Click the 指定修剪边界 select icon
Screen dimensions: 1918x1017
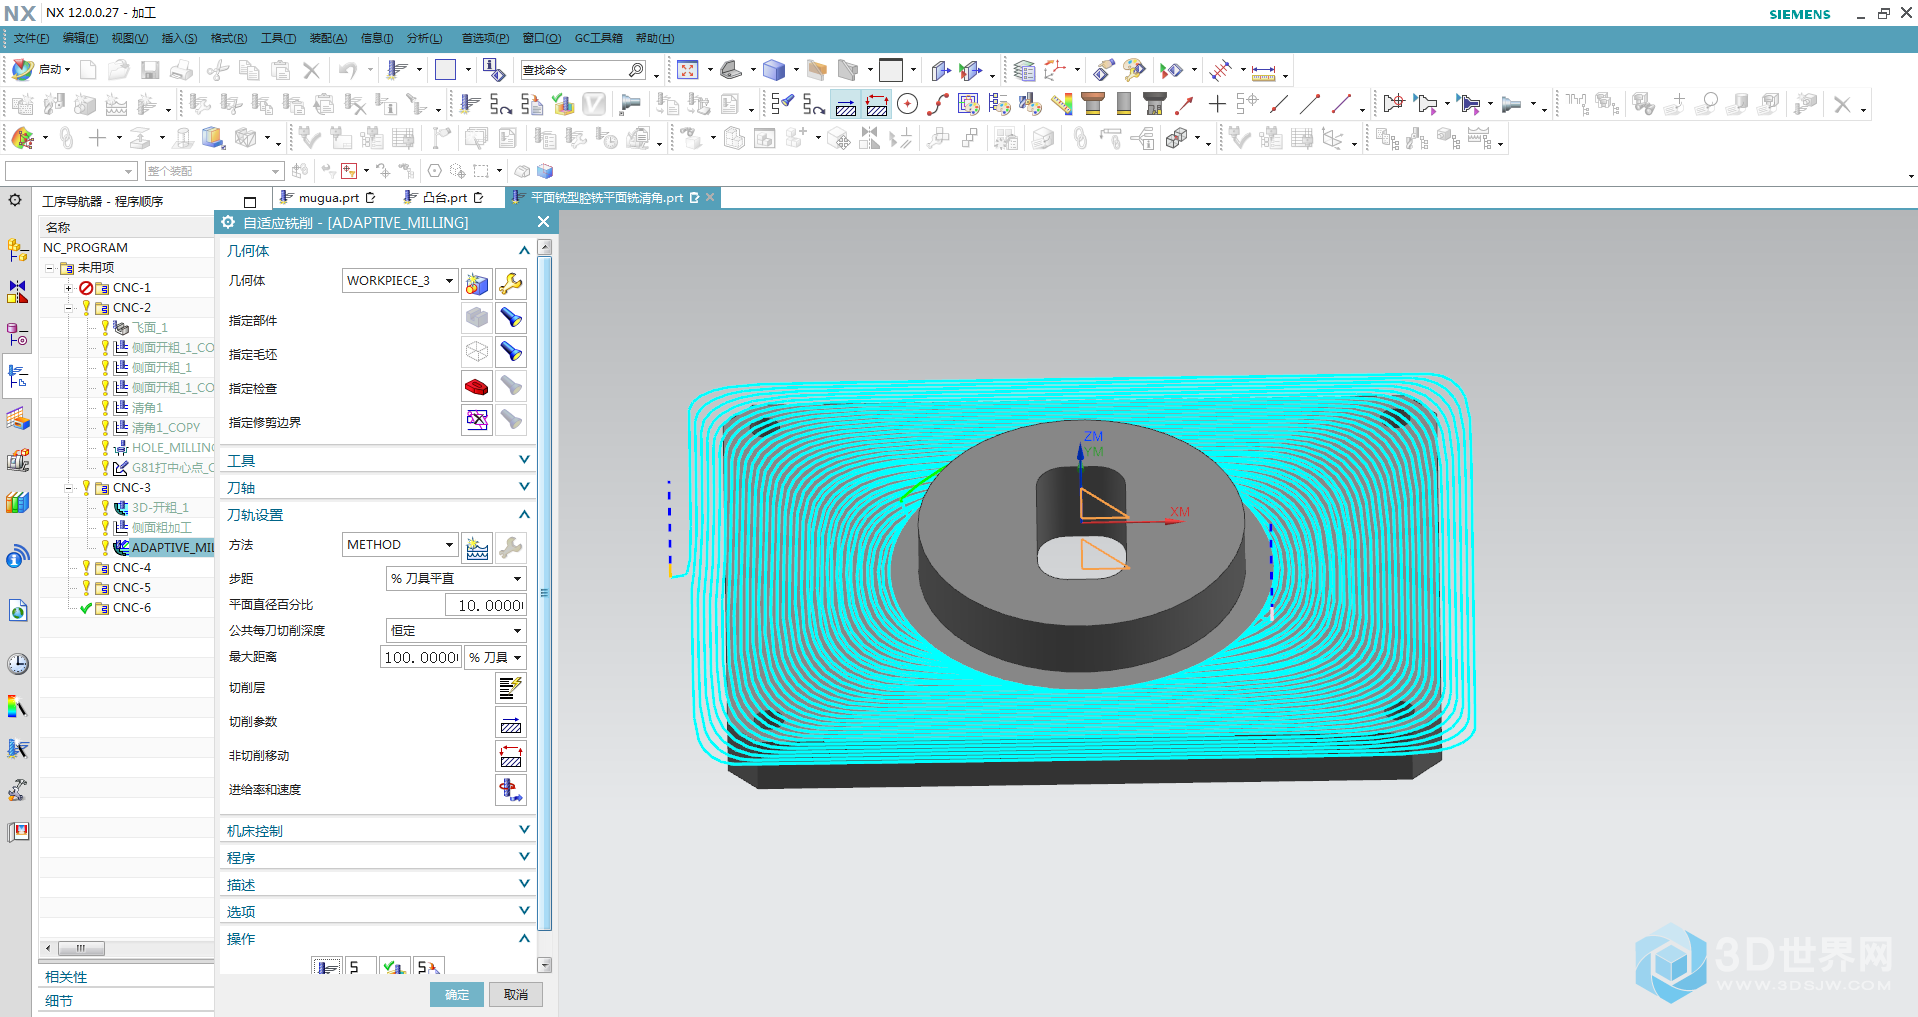click(x=477, y=420)
